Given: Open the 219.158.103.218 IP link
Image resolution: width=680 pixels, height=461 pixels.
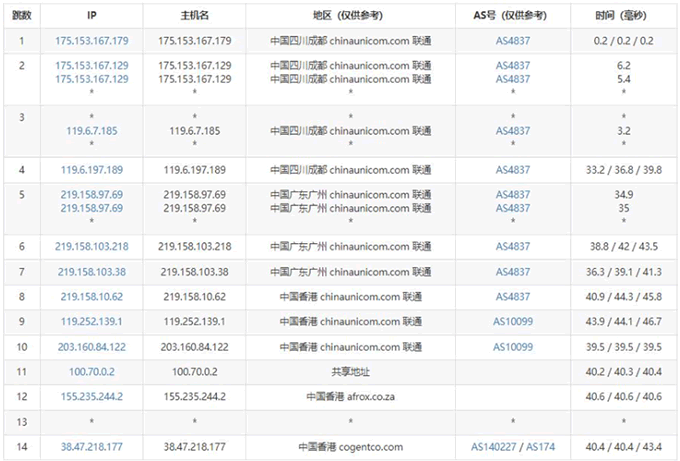Looking at the screenshot, I should point(92,246).
